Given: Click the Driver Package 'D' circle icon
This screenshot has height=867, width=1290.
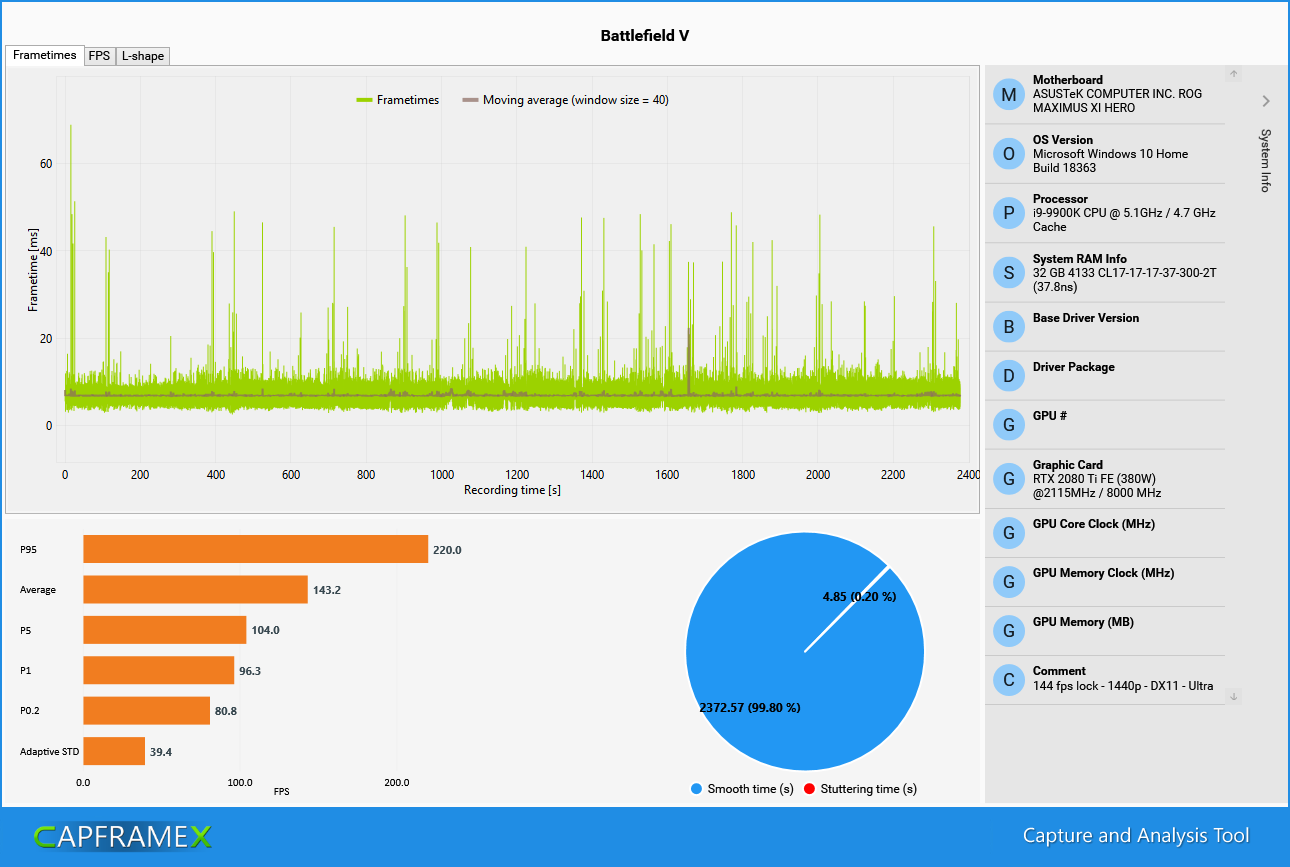Looking at the screenshot, I should [1009, 376].
